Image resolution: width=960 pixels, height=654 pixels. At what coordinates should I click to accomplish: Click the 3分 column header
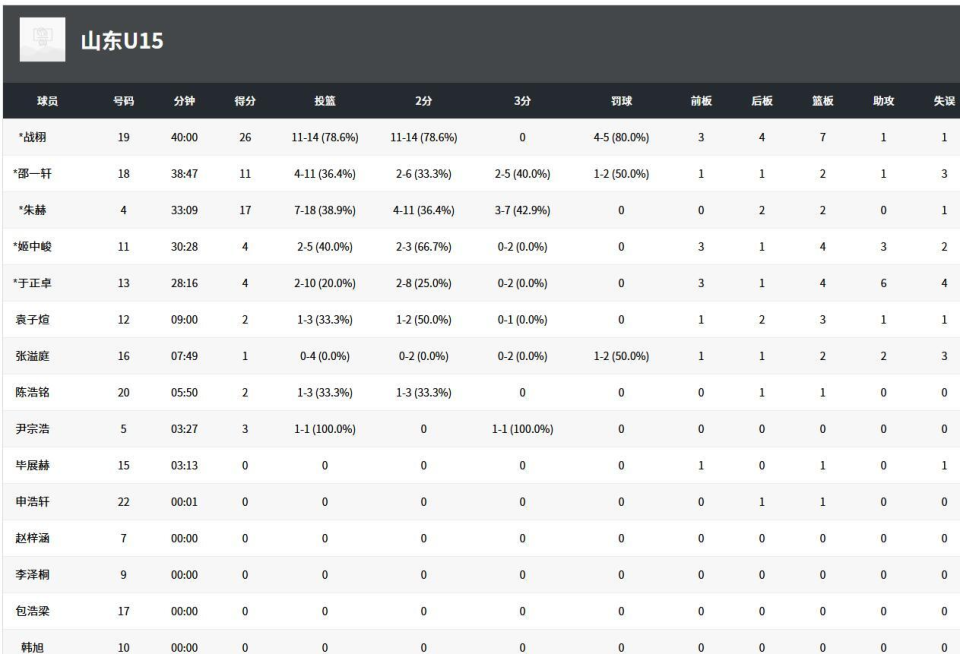pyautogui.click(x=522, y=100)
